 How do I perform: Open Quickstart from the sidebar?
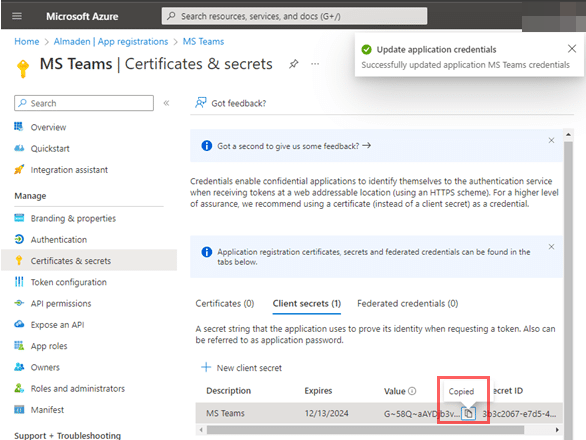pos(50,149)
